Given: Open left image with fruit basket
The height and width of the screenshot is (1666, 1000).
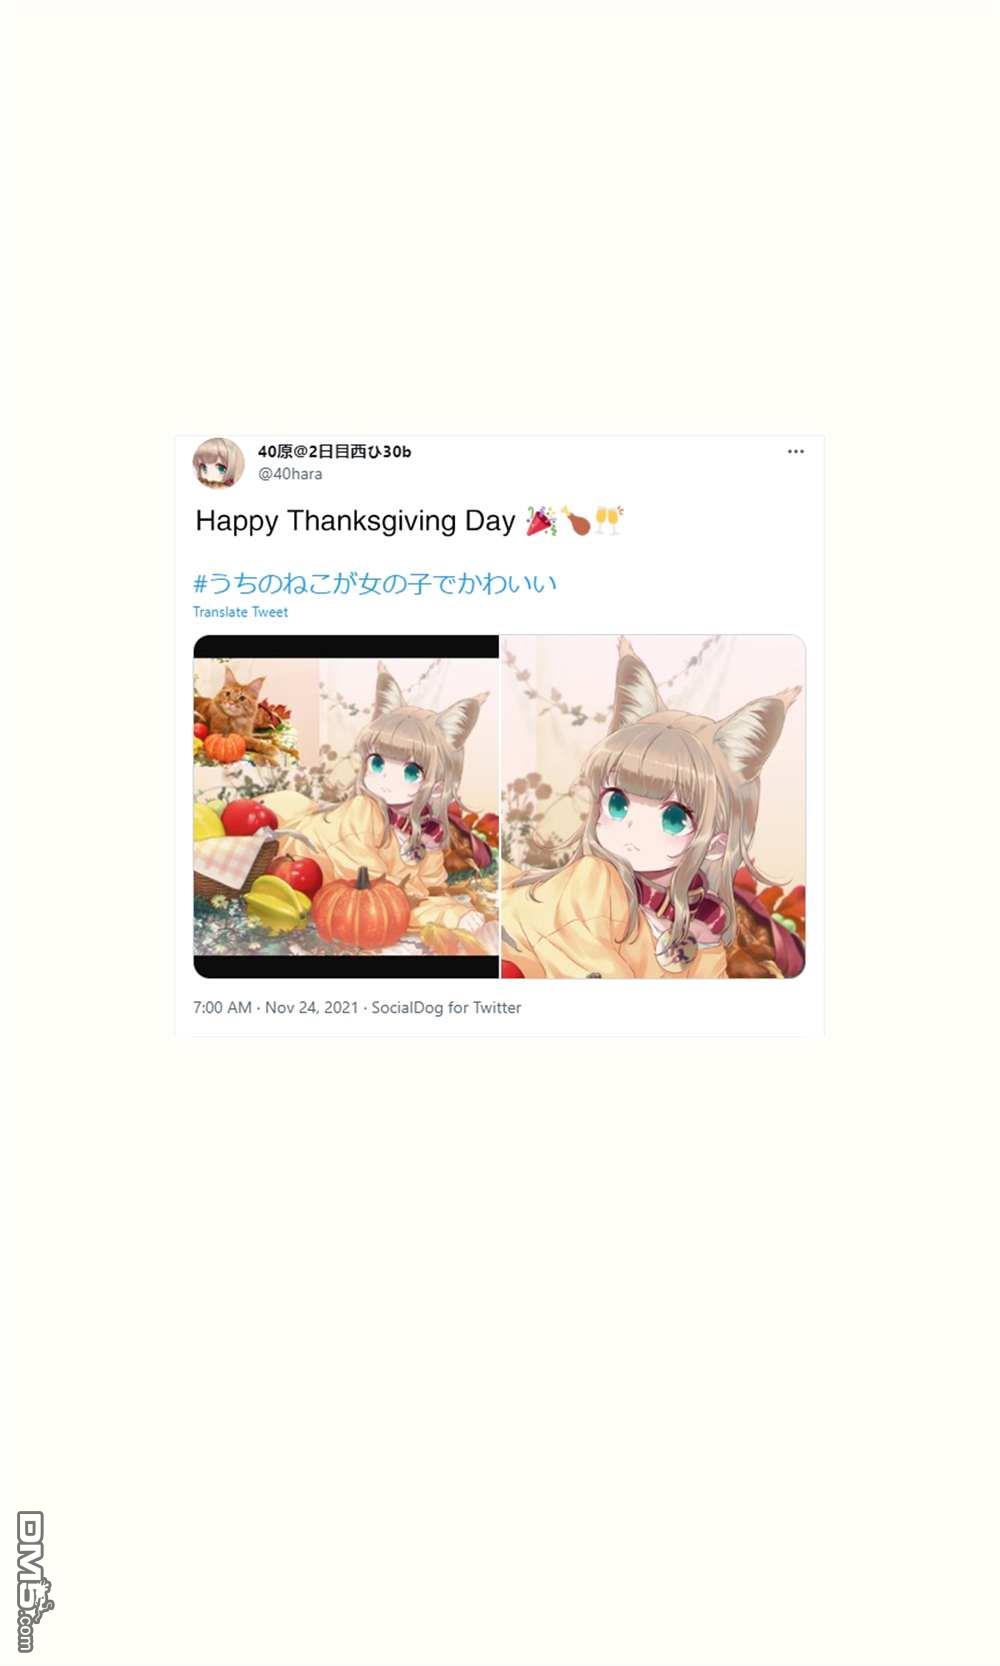Looking at the screenshot, I should [x=346, y=806].
